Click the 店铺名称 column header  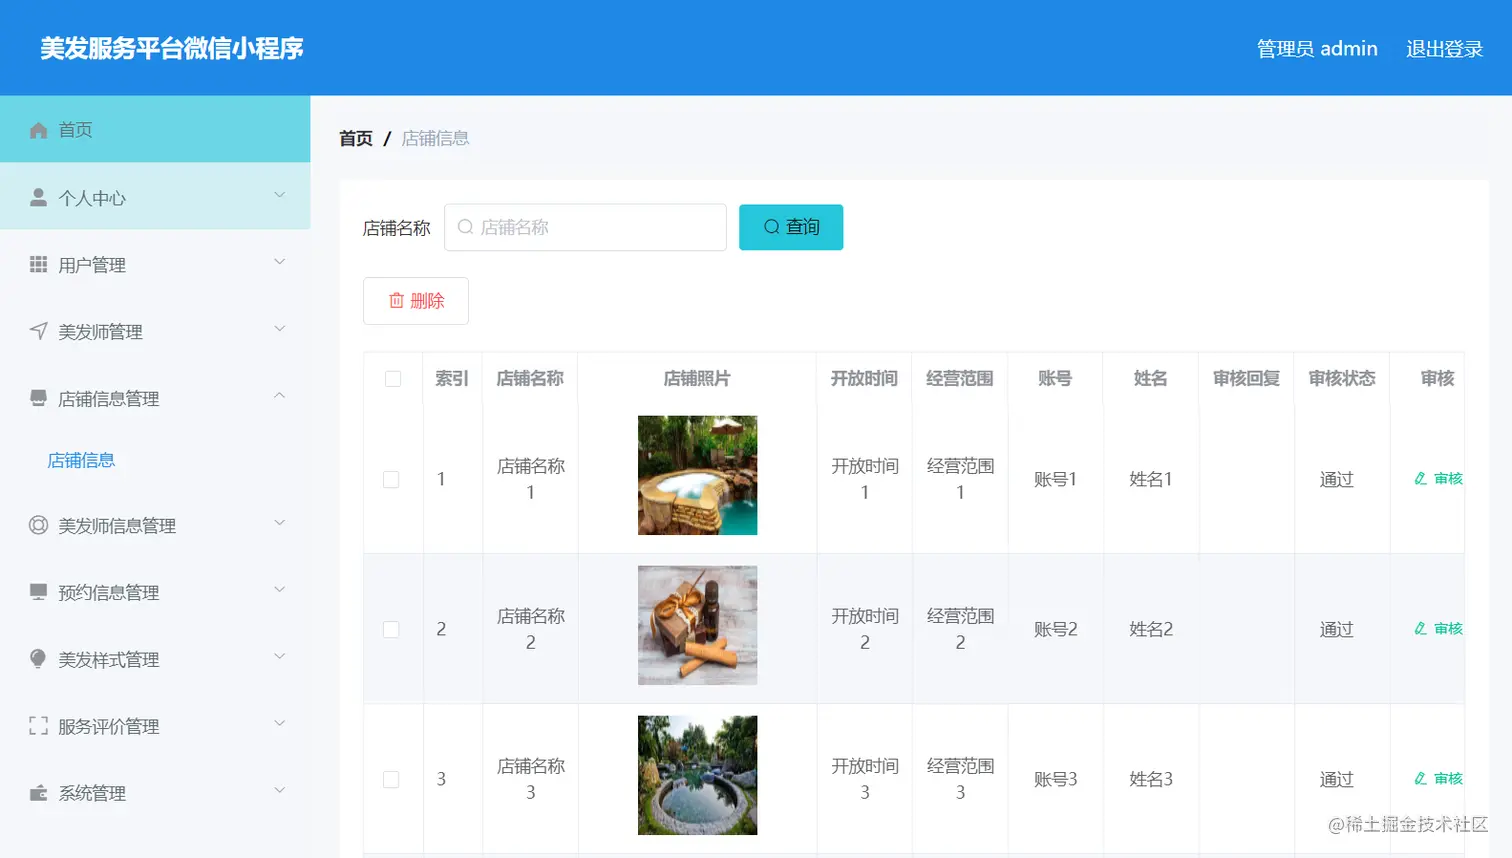tap(530, 378)
